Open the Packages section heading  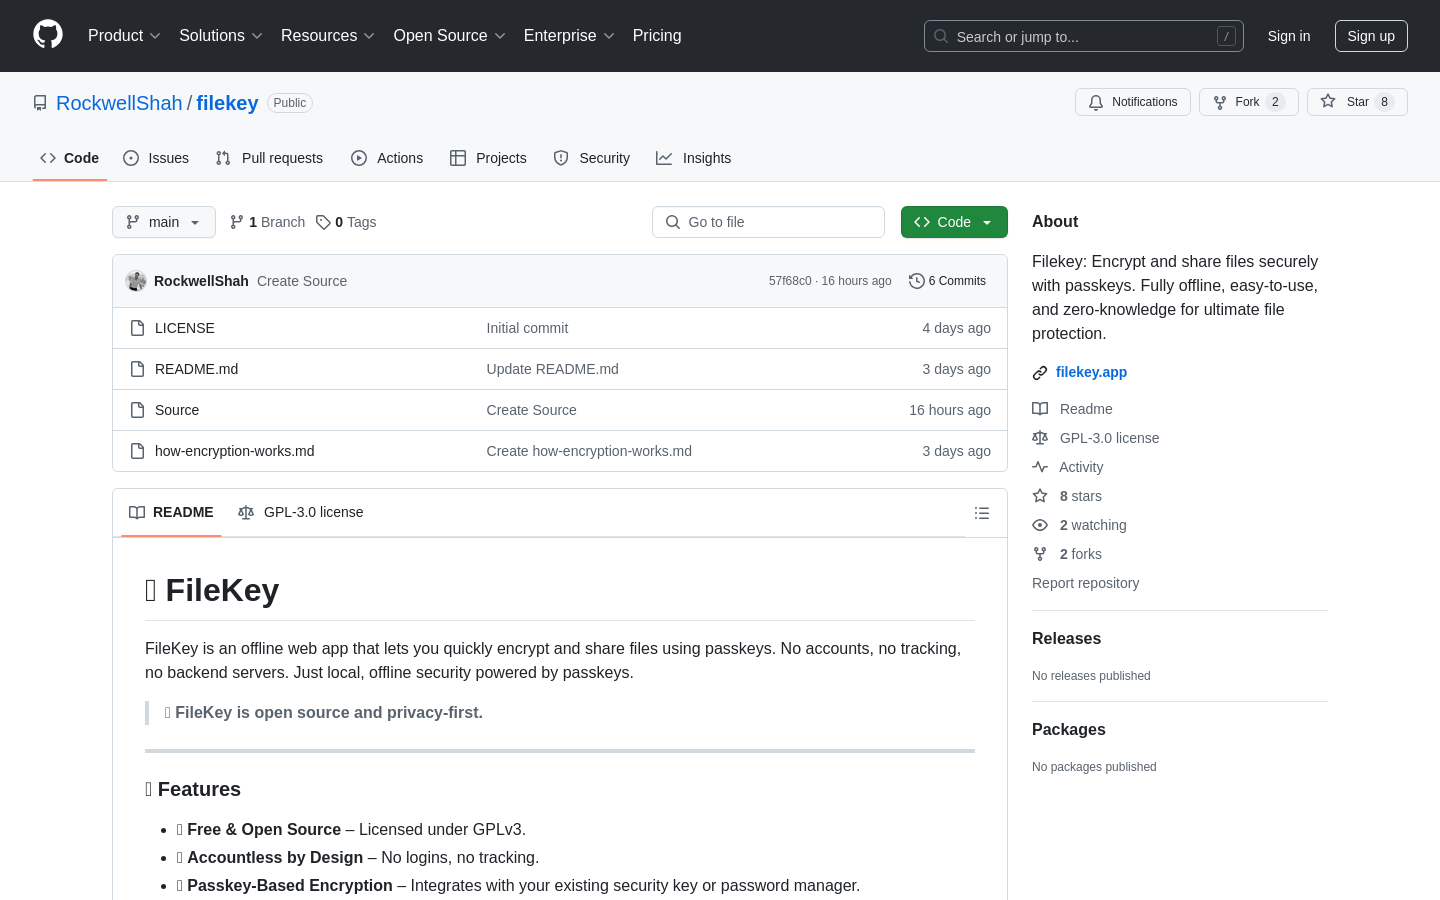tap(1069, 730)
